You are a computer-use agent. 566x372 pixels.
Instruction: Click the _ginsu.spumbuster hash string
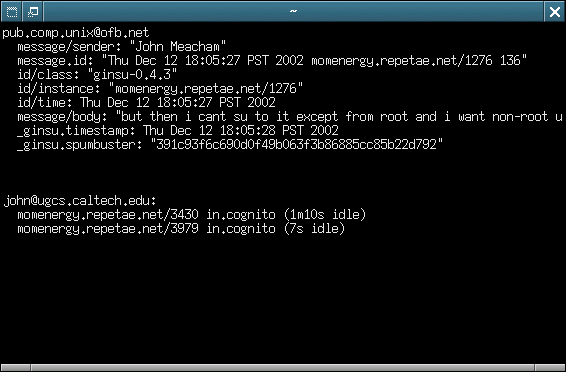297,145
